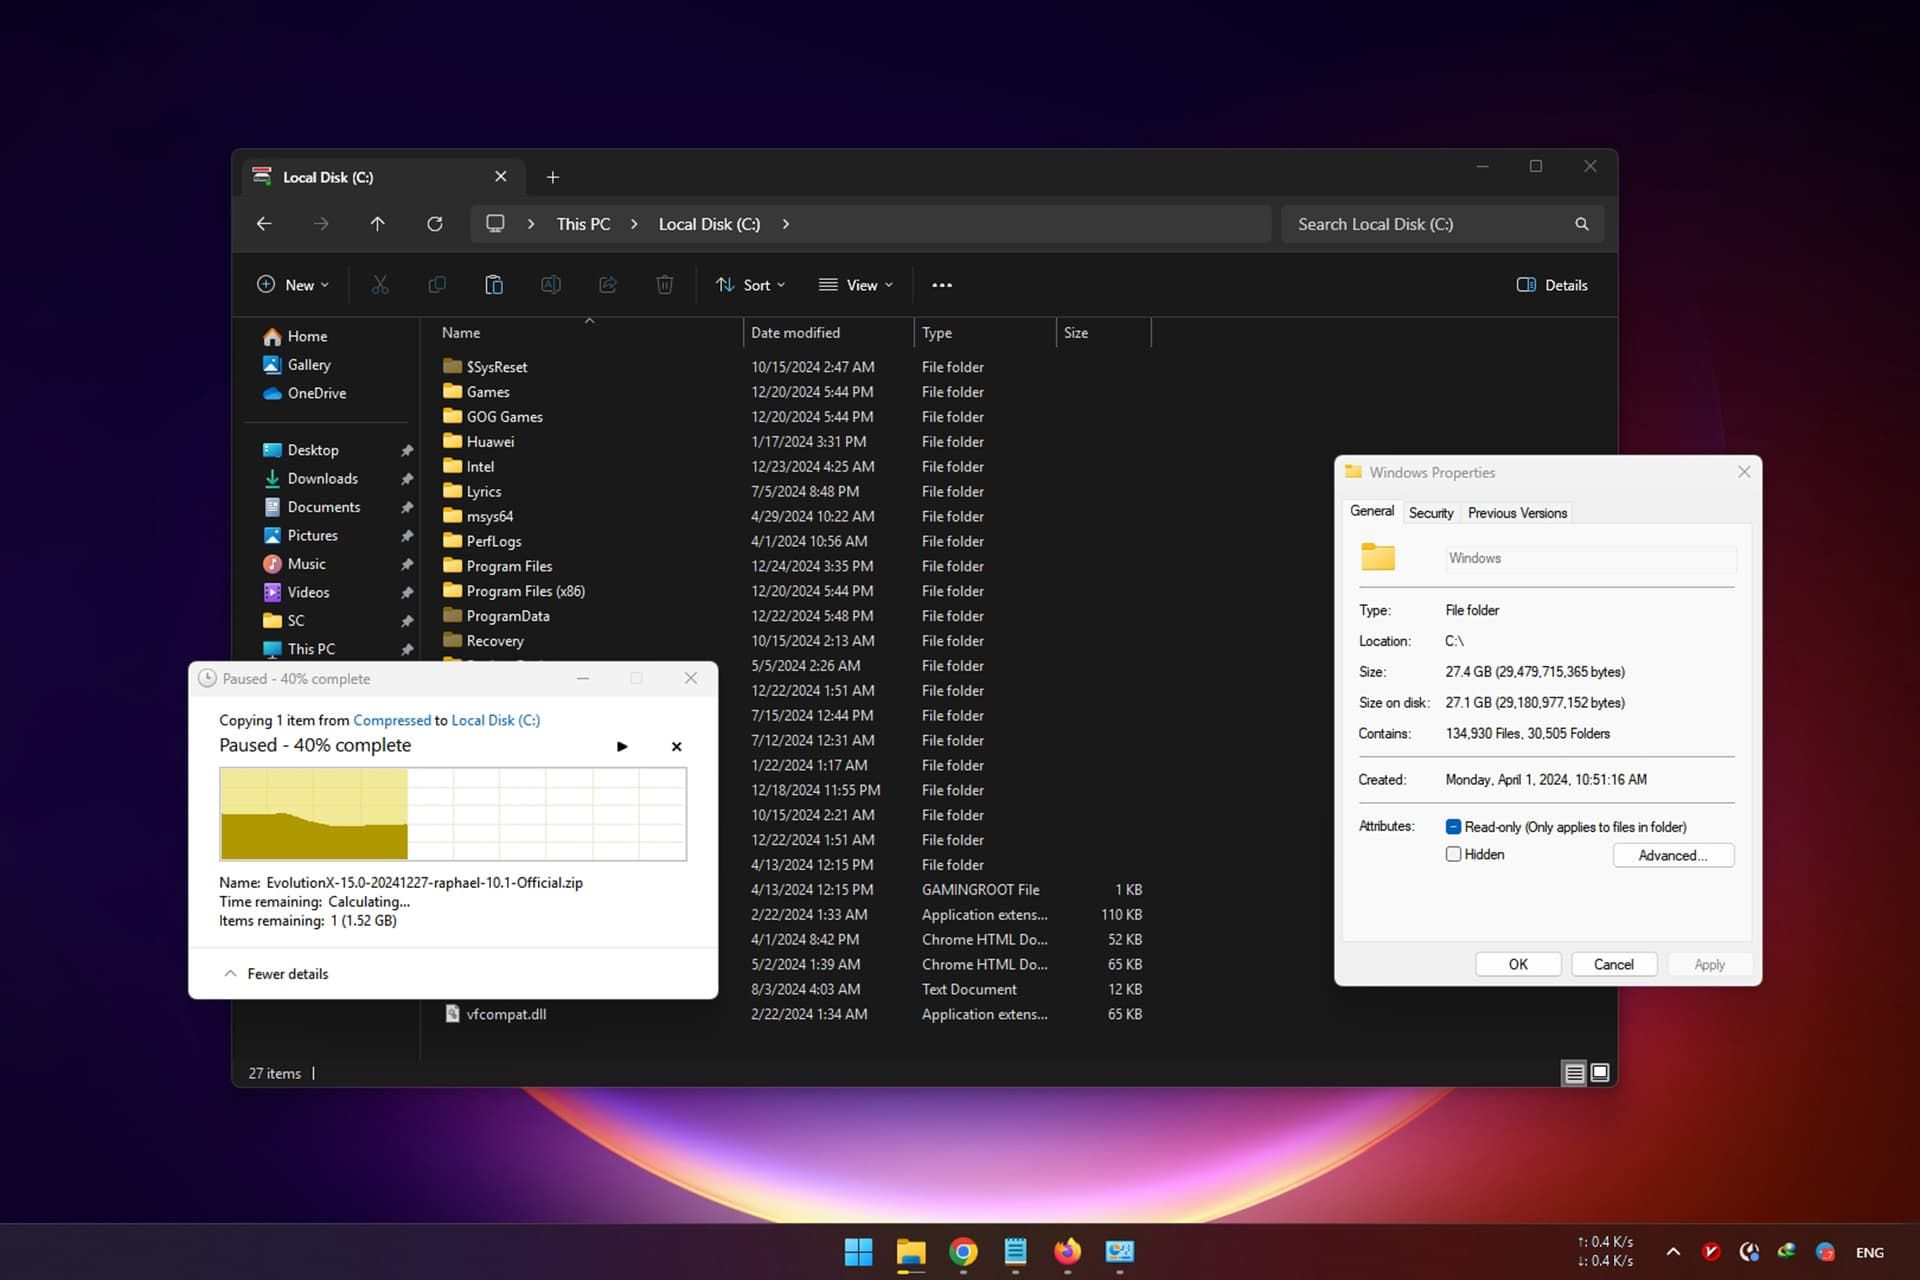Expand Fewer details section in copy dialog
The image size is (1920, 1280).
tap(276, 973)
